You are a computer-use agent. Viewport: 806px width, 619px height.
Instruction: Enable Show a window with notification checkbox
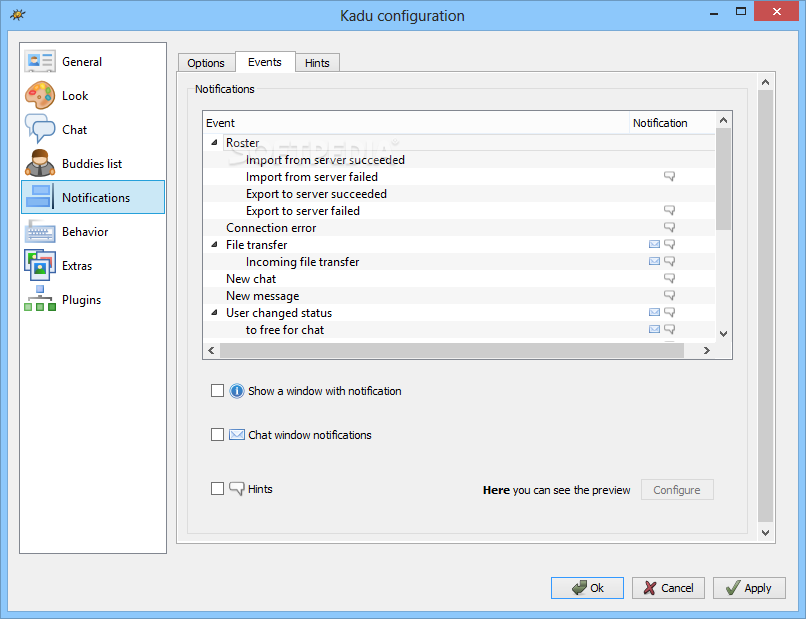217,391
